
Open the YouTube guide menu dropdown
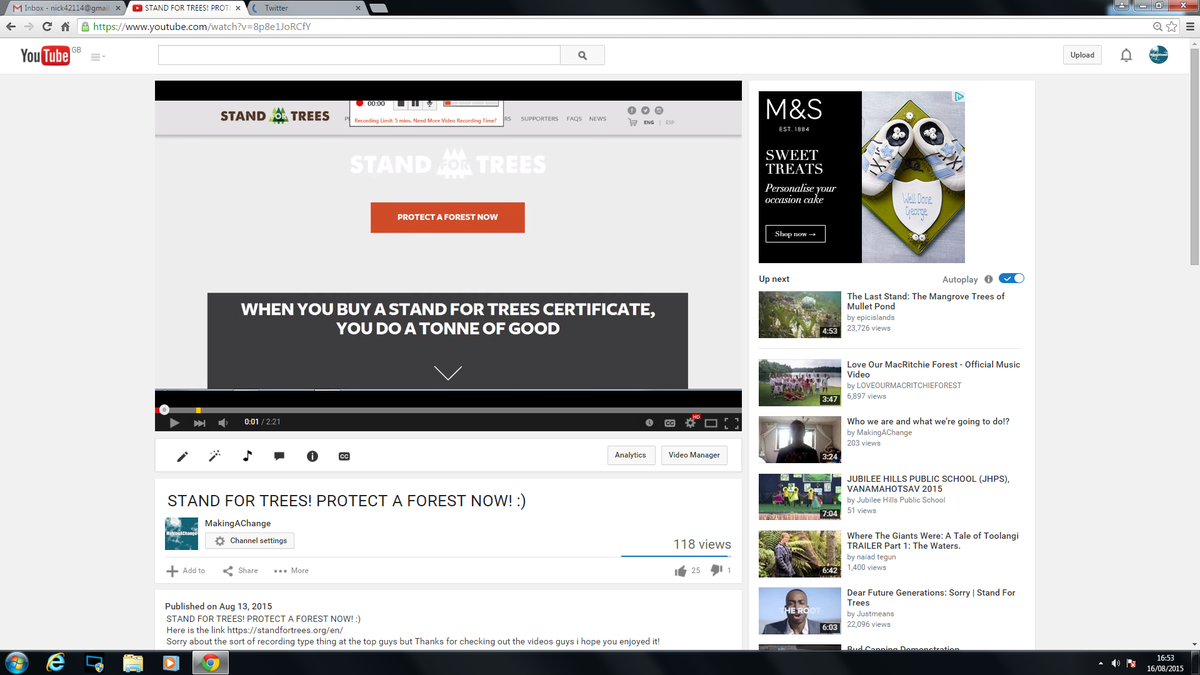[98, 56]
